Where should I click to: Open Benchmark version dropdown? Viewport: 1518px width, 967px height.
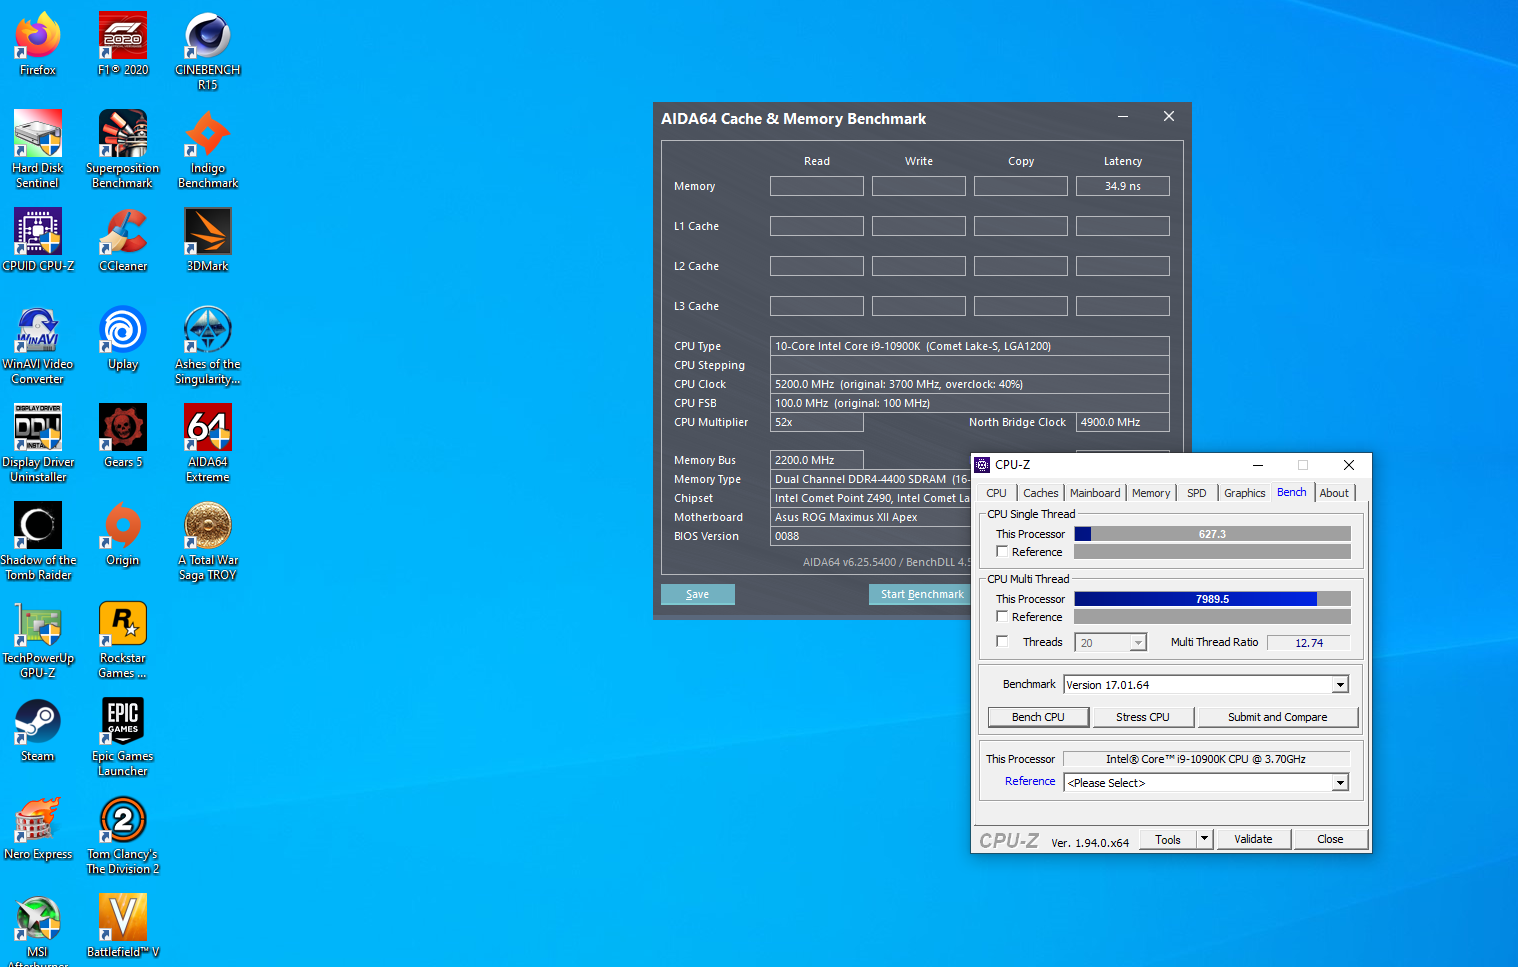click(1340, 685)
